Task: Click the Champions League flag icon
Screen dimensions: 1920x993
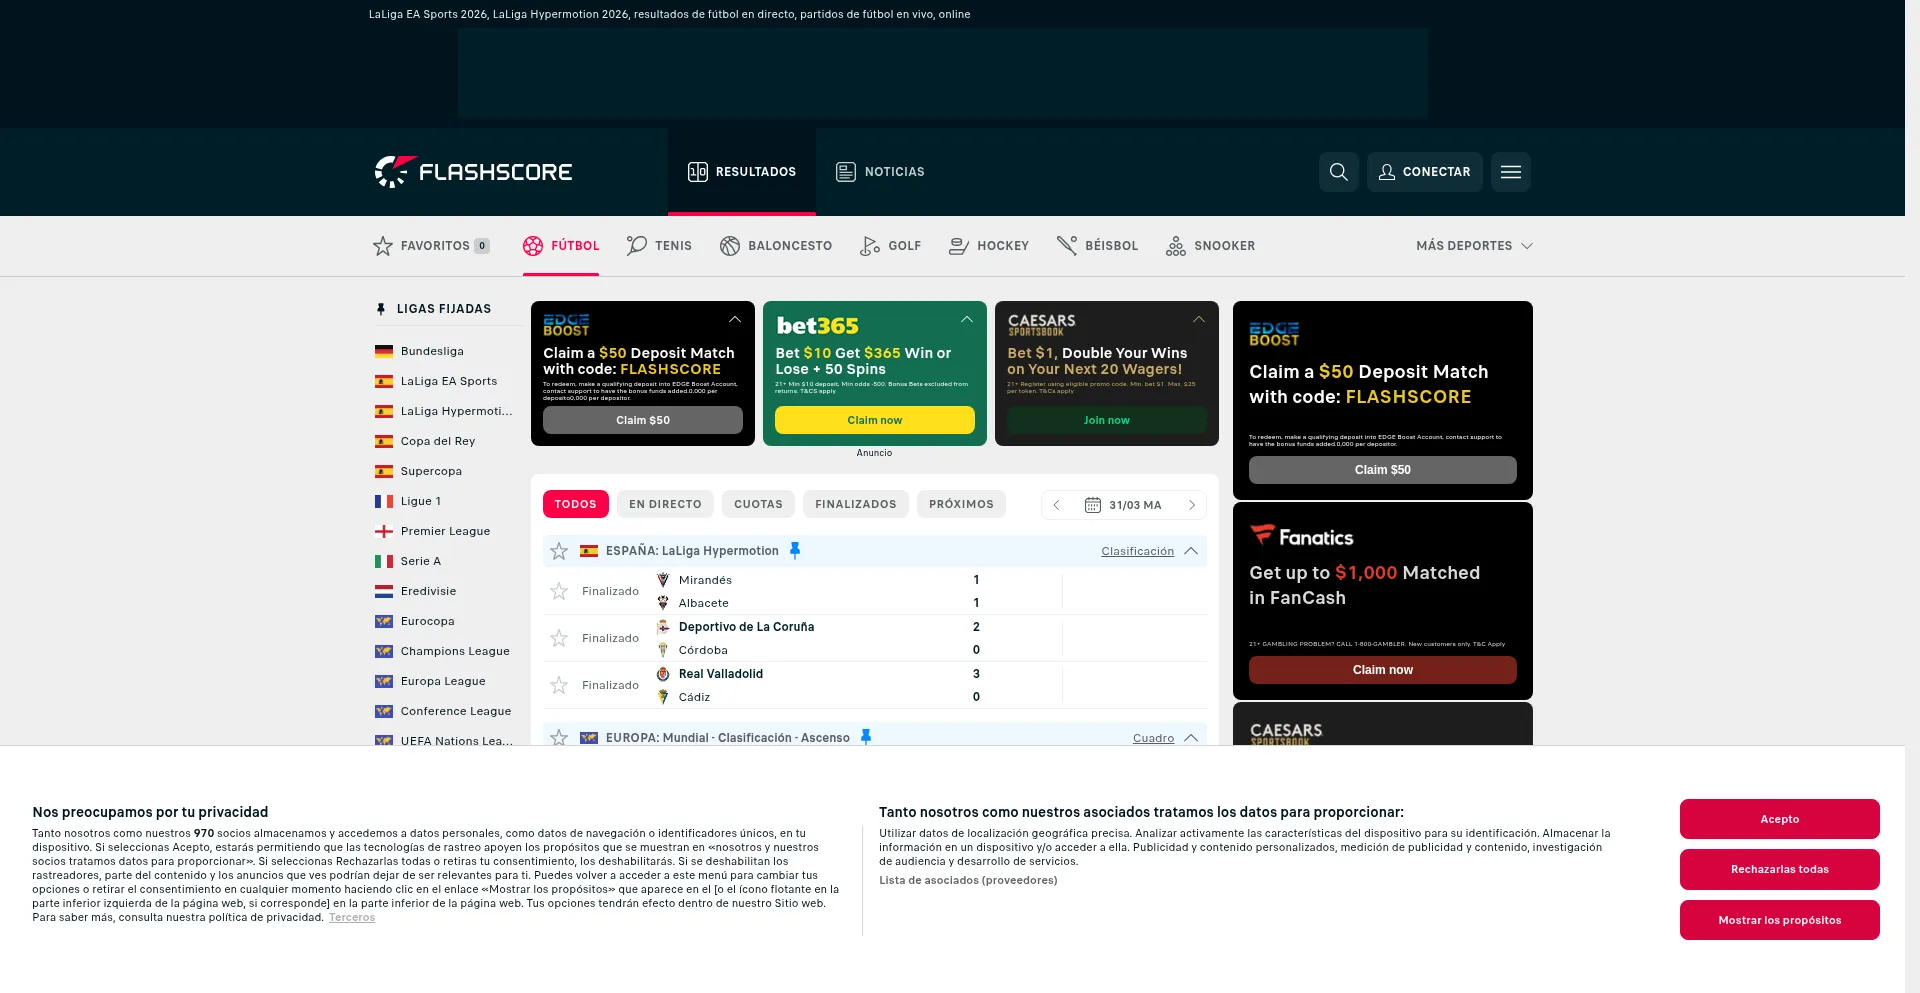Action: (x=384, y=651)
